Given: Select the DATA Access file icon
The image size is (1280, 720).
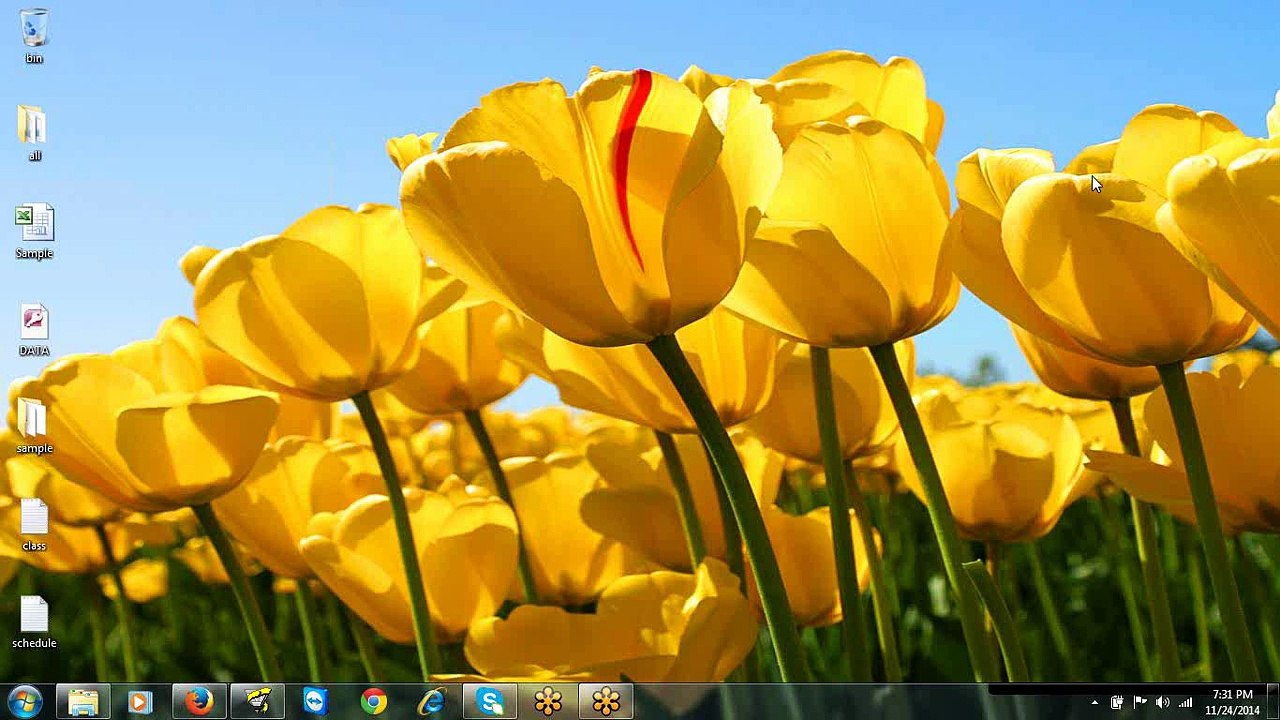Looking at the screenshot, I should tap(34, 328).
